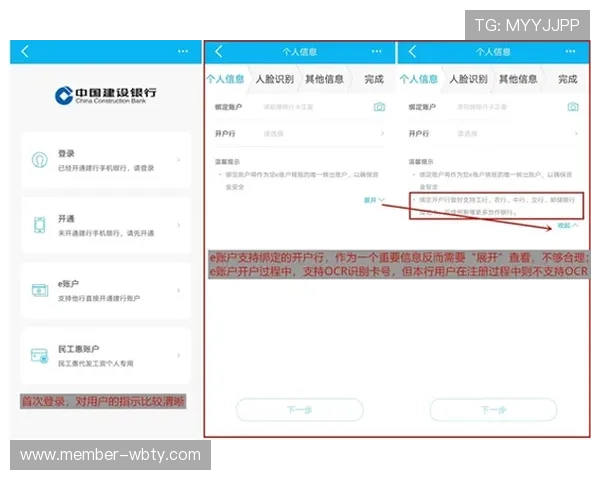Image resolution: width=600 pixels, height=480 pixels.
Task: Tap camera OCR icon on expanded-tips screen
Action: [573, 107]
